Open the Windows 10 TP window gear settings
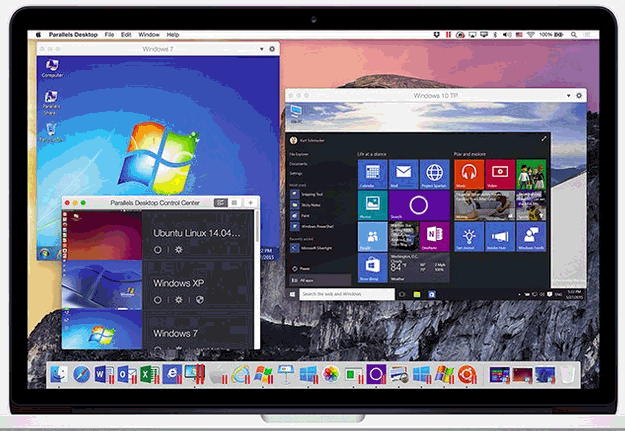 (x=579, y=96)
